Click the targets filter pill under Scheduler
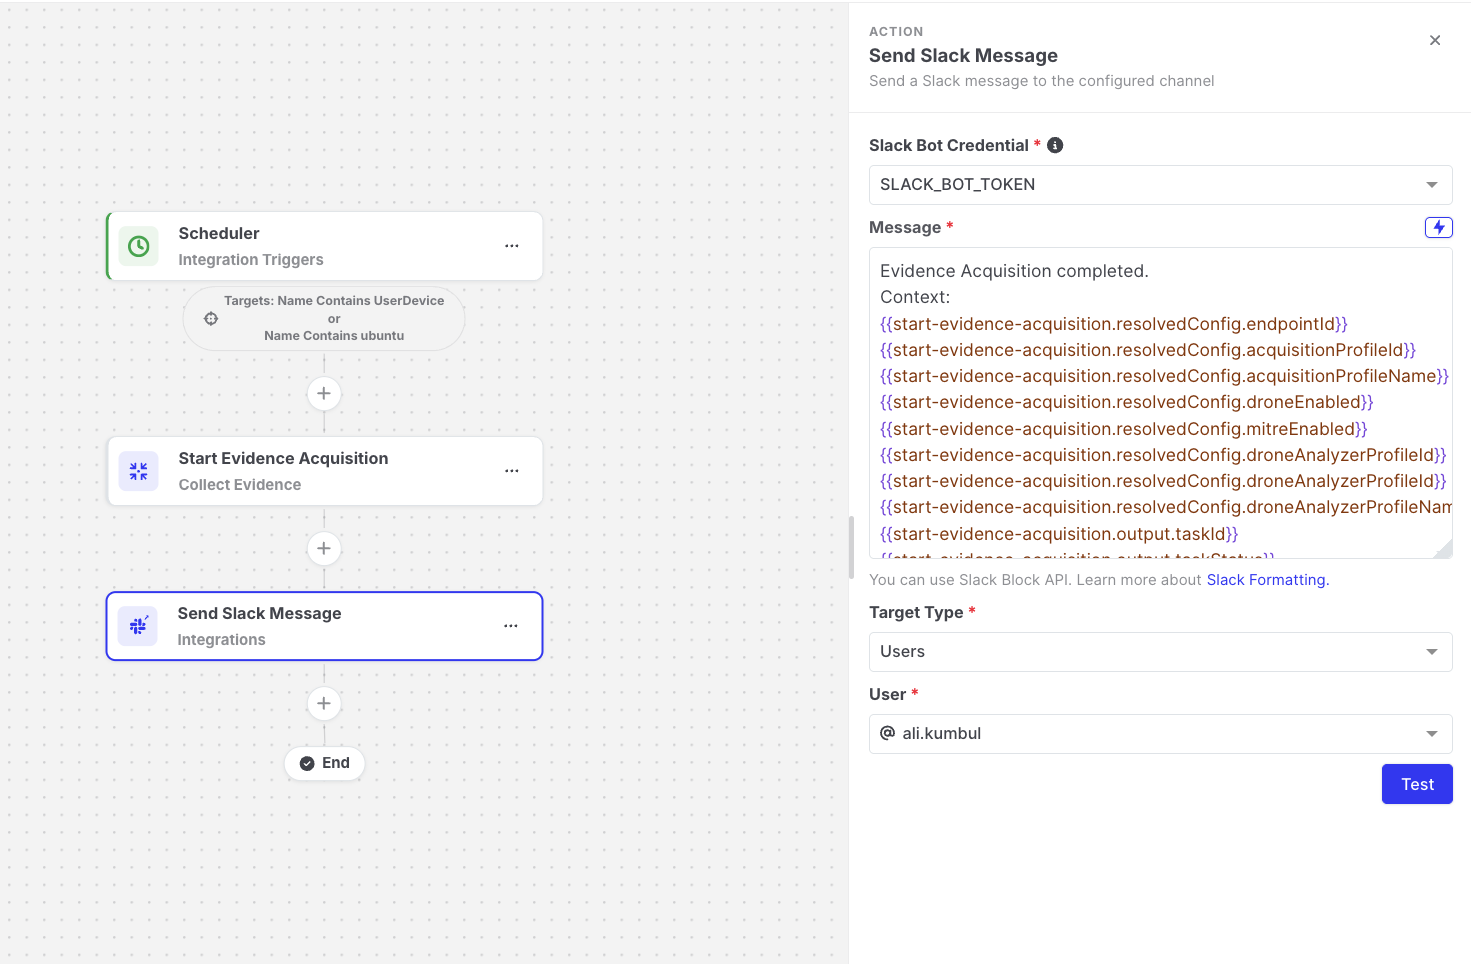The height and width of the screenshot is (964, 1471). 324,319
